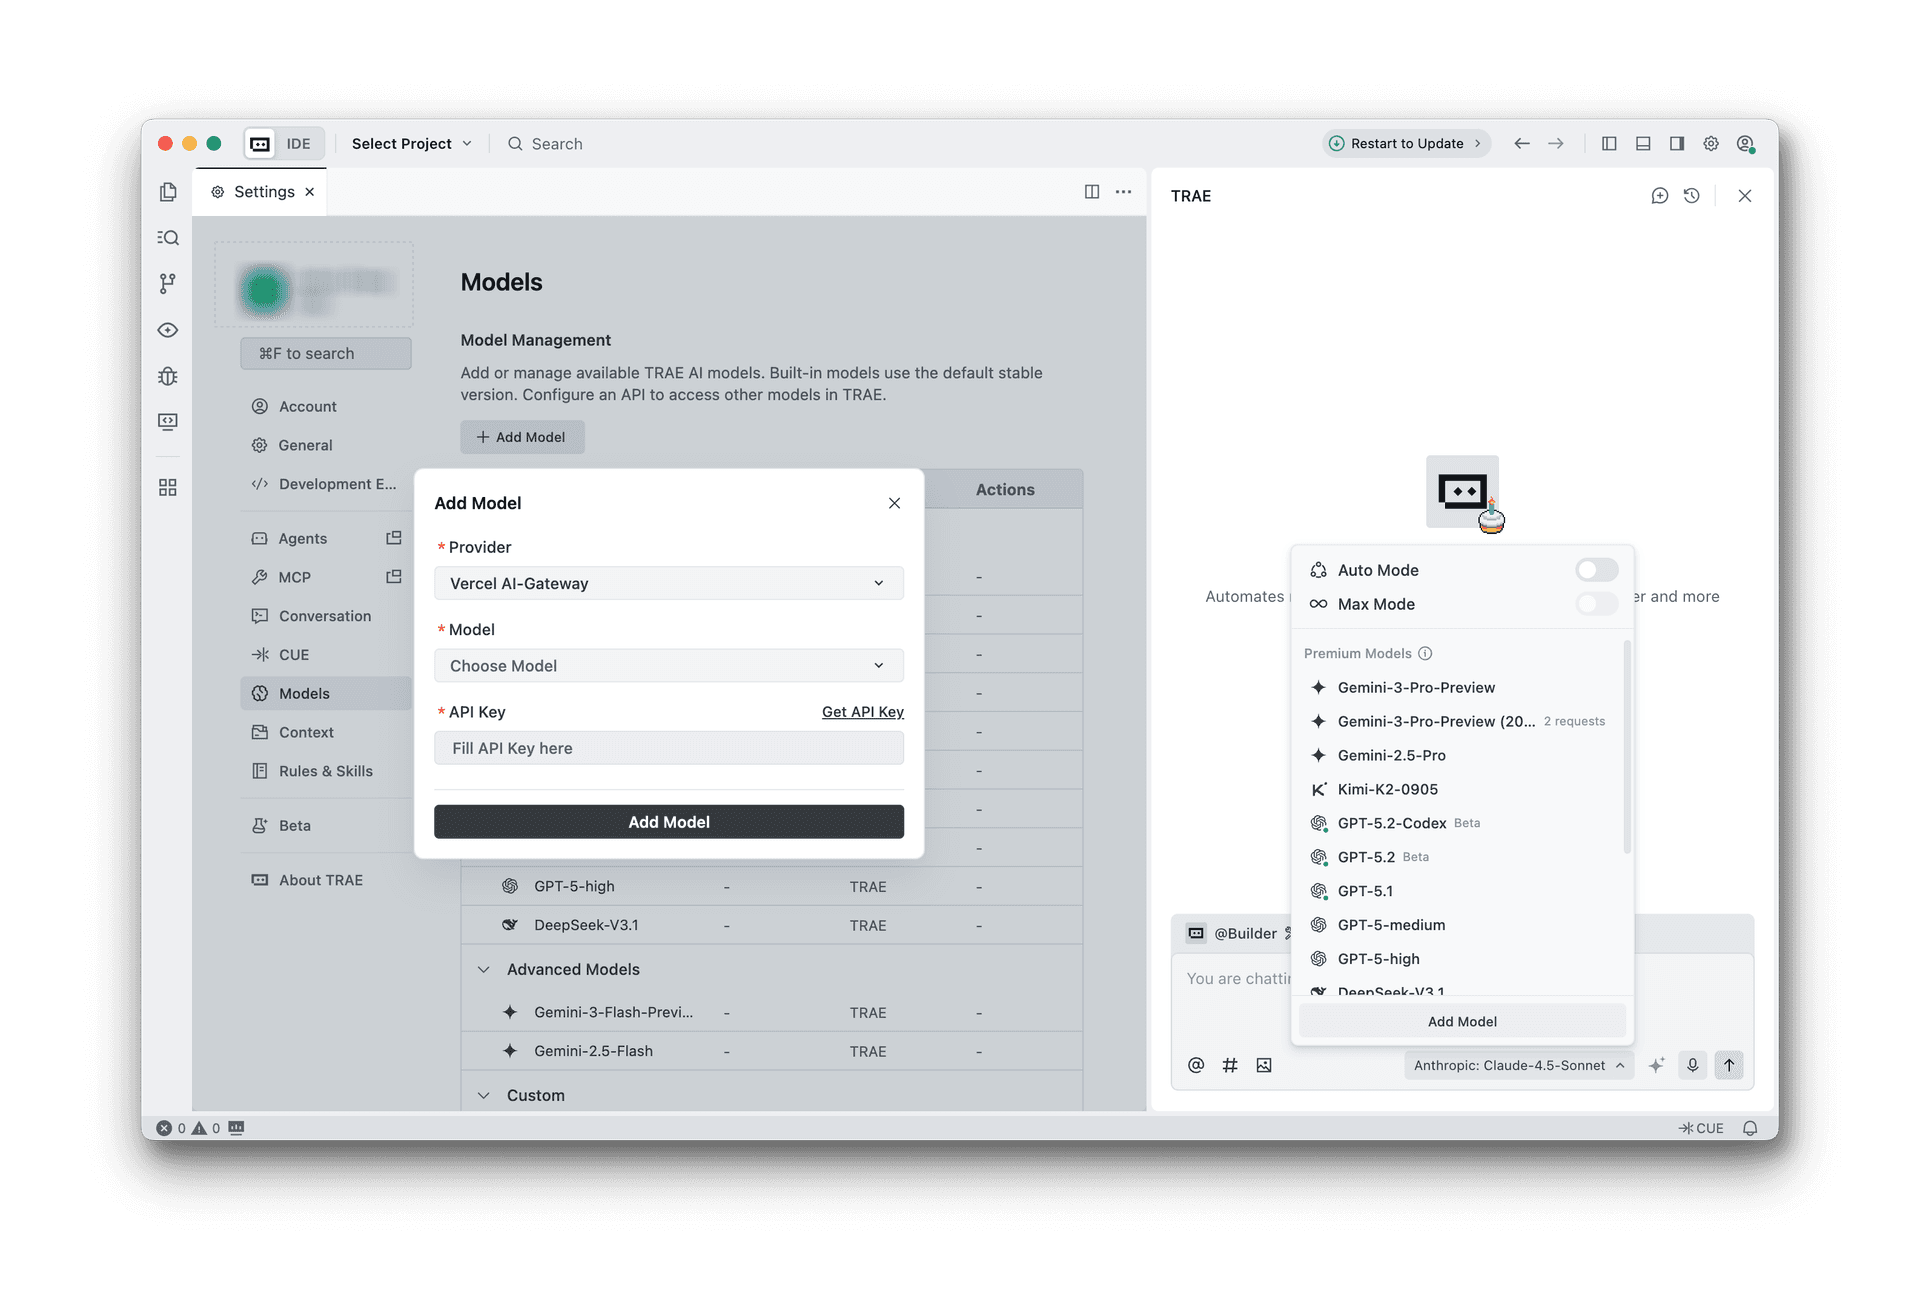The image size is (1920, 1303).
Task: Open the Provider dropdown showing Vercel AI-Gateway
Action: 668,583
